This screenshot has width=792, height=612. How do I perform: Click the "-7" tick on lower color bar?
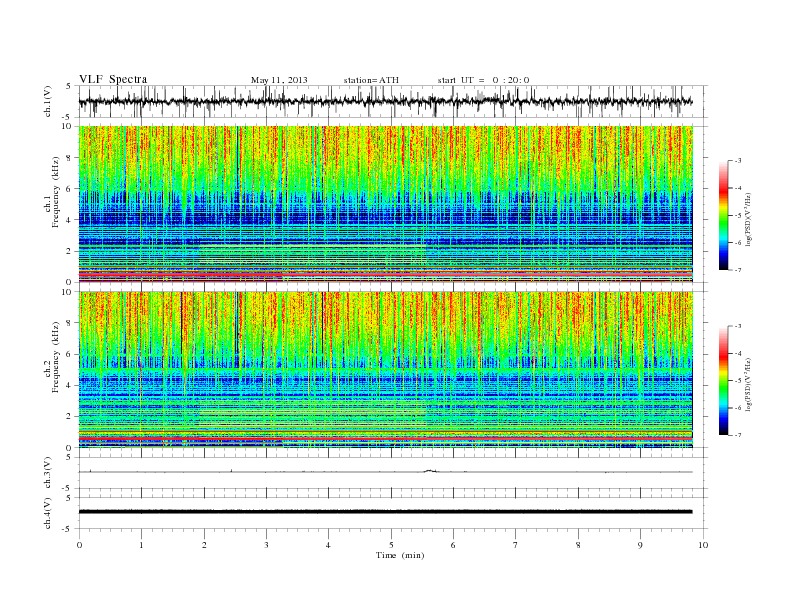(736, 435)
